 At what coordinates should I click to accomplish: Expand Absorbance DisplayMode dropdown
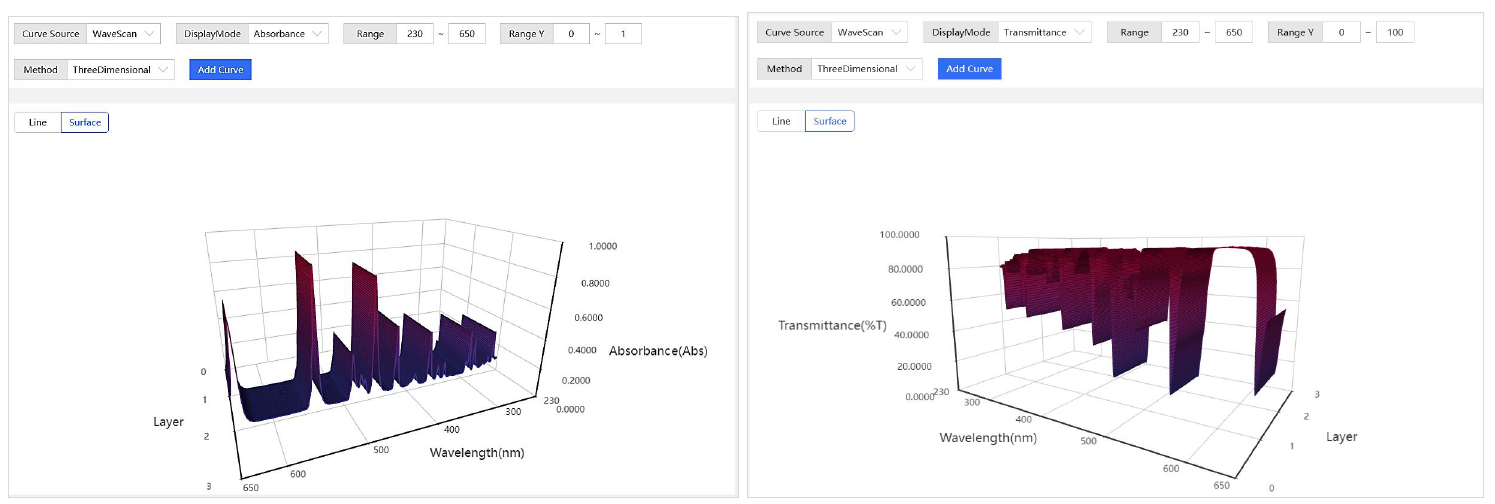288,33
